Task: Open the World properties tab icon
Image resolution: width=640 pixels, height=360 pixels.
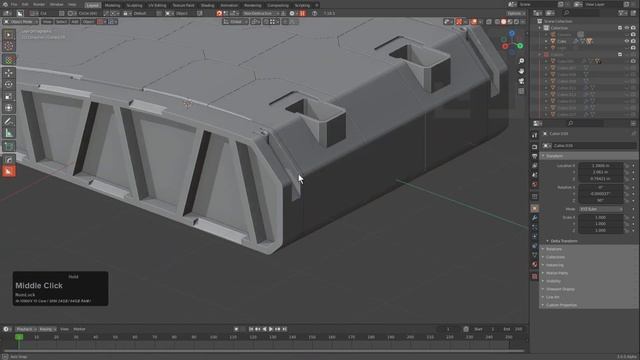Action: pyautogui.click(x=535, y=184)
